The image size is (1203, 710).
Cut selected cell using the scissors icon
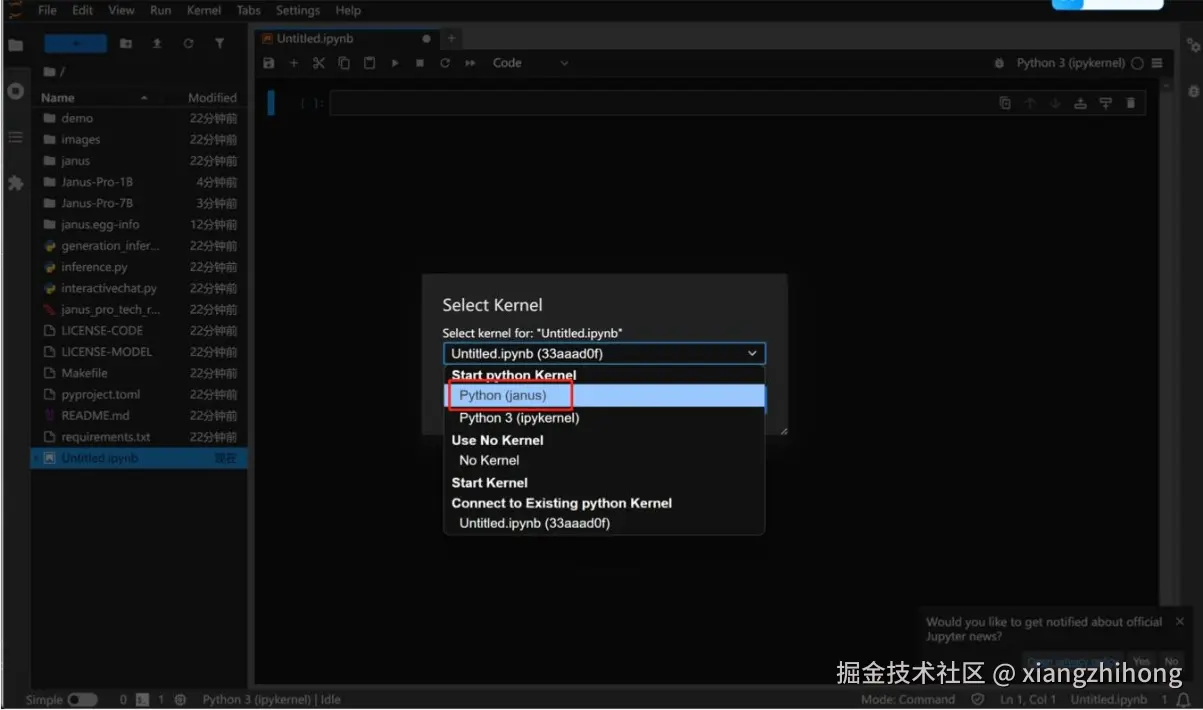point(319,63)
